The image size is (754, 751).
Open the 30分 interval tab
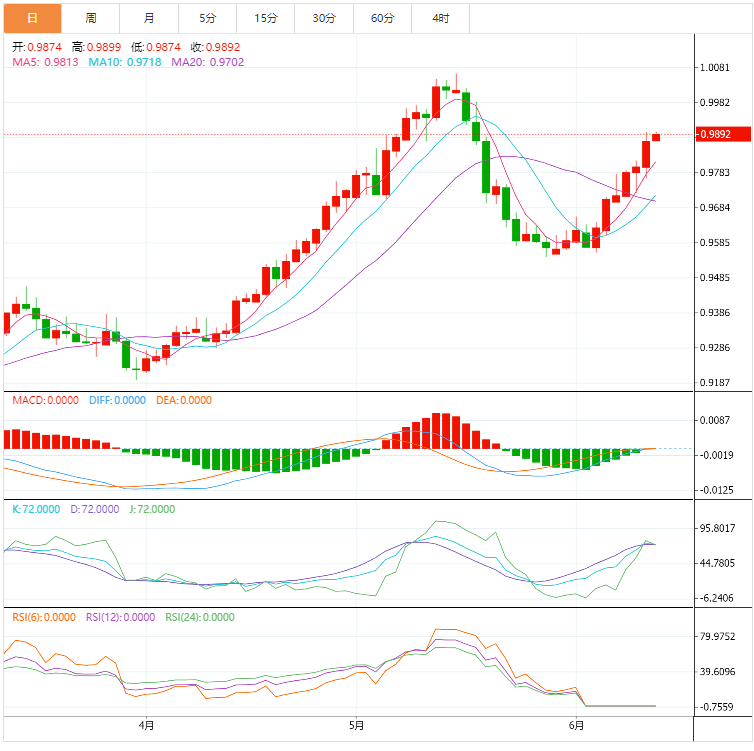tap(324, 18)
